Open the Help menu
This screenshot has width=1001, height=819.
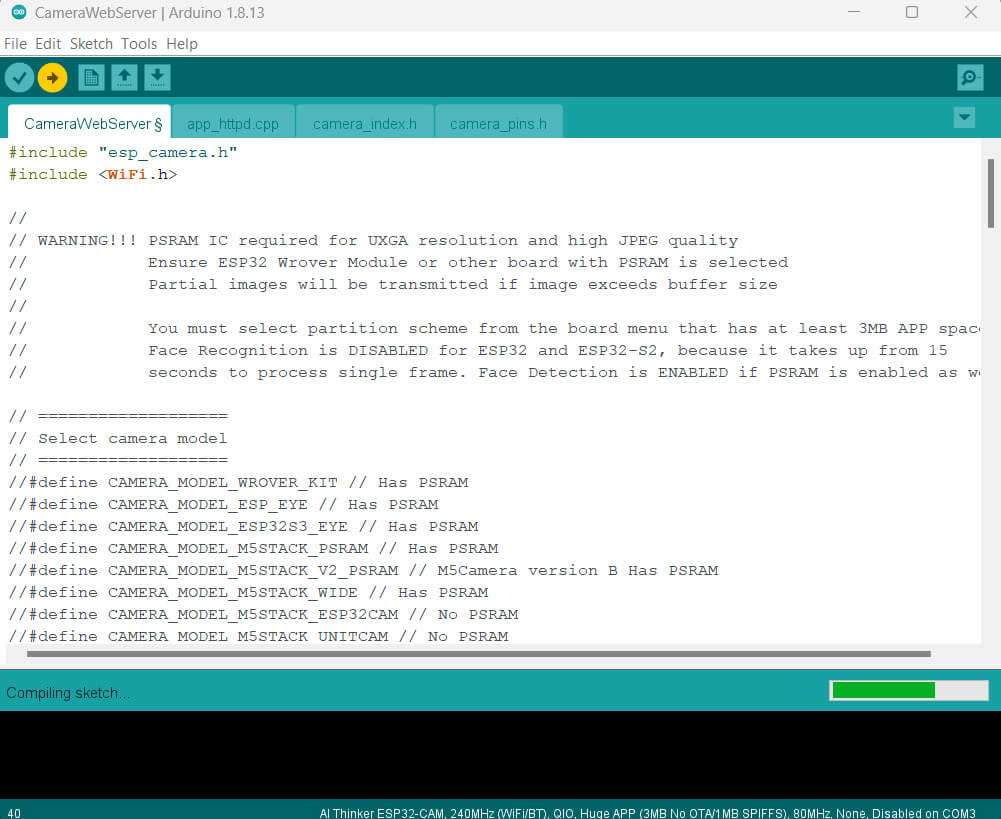click(x=182, y=44)
